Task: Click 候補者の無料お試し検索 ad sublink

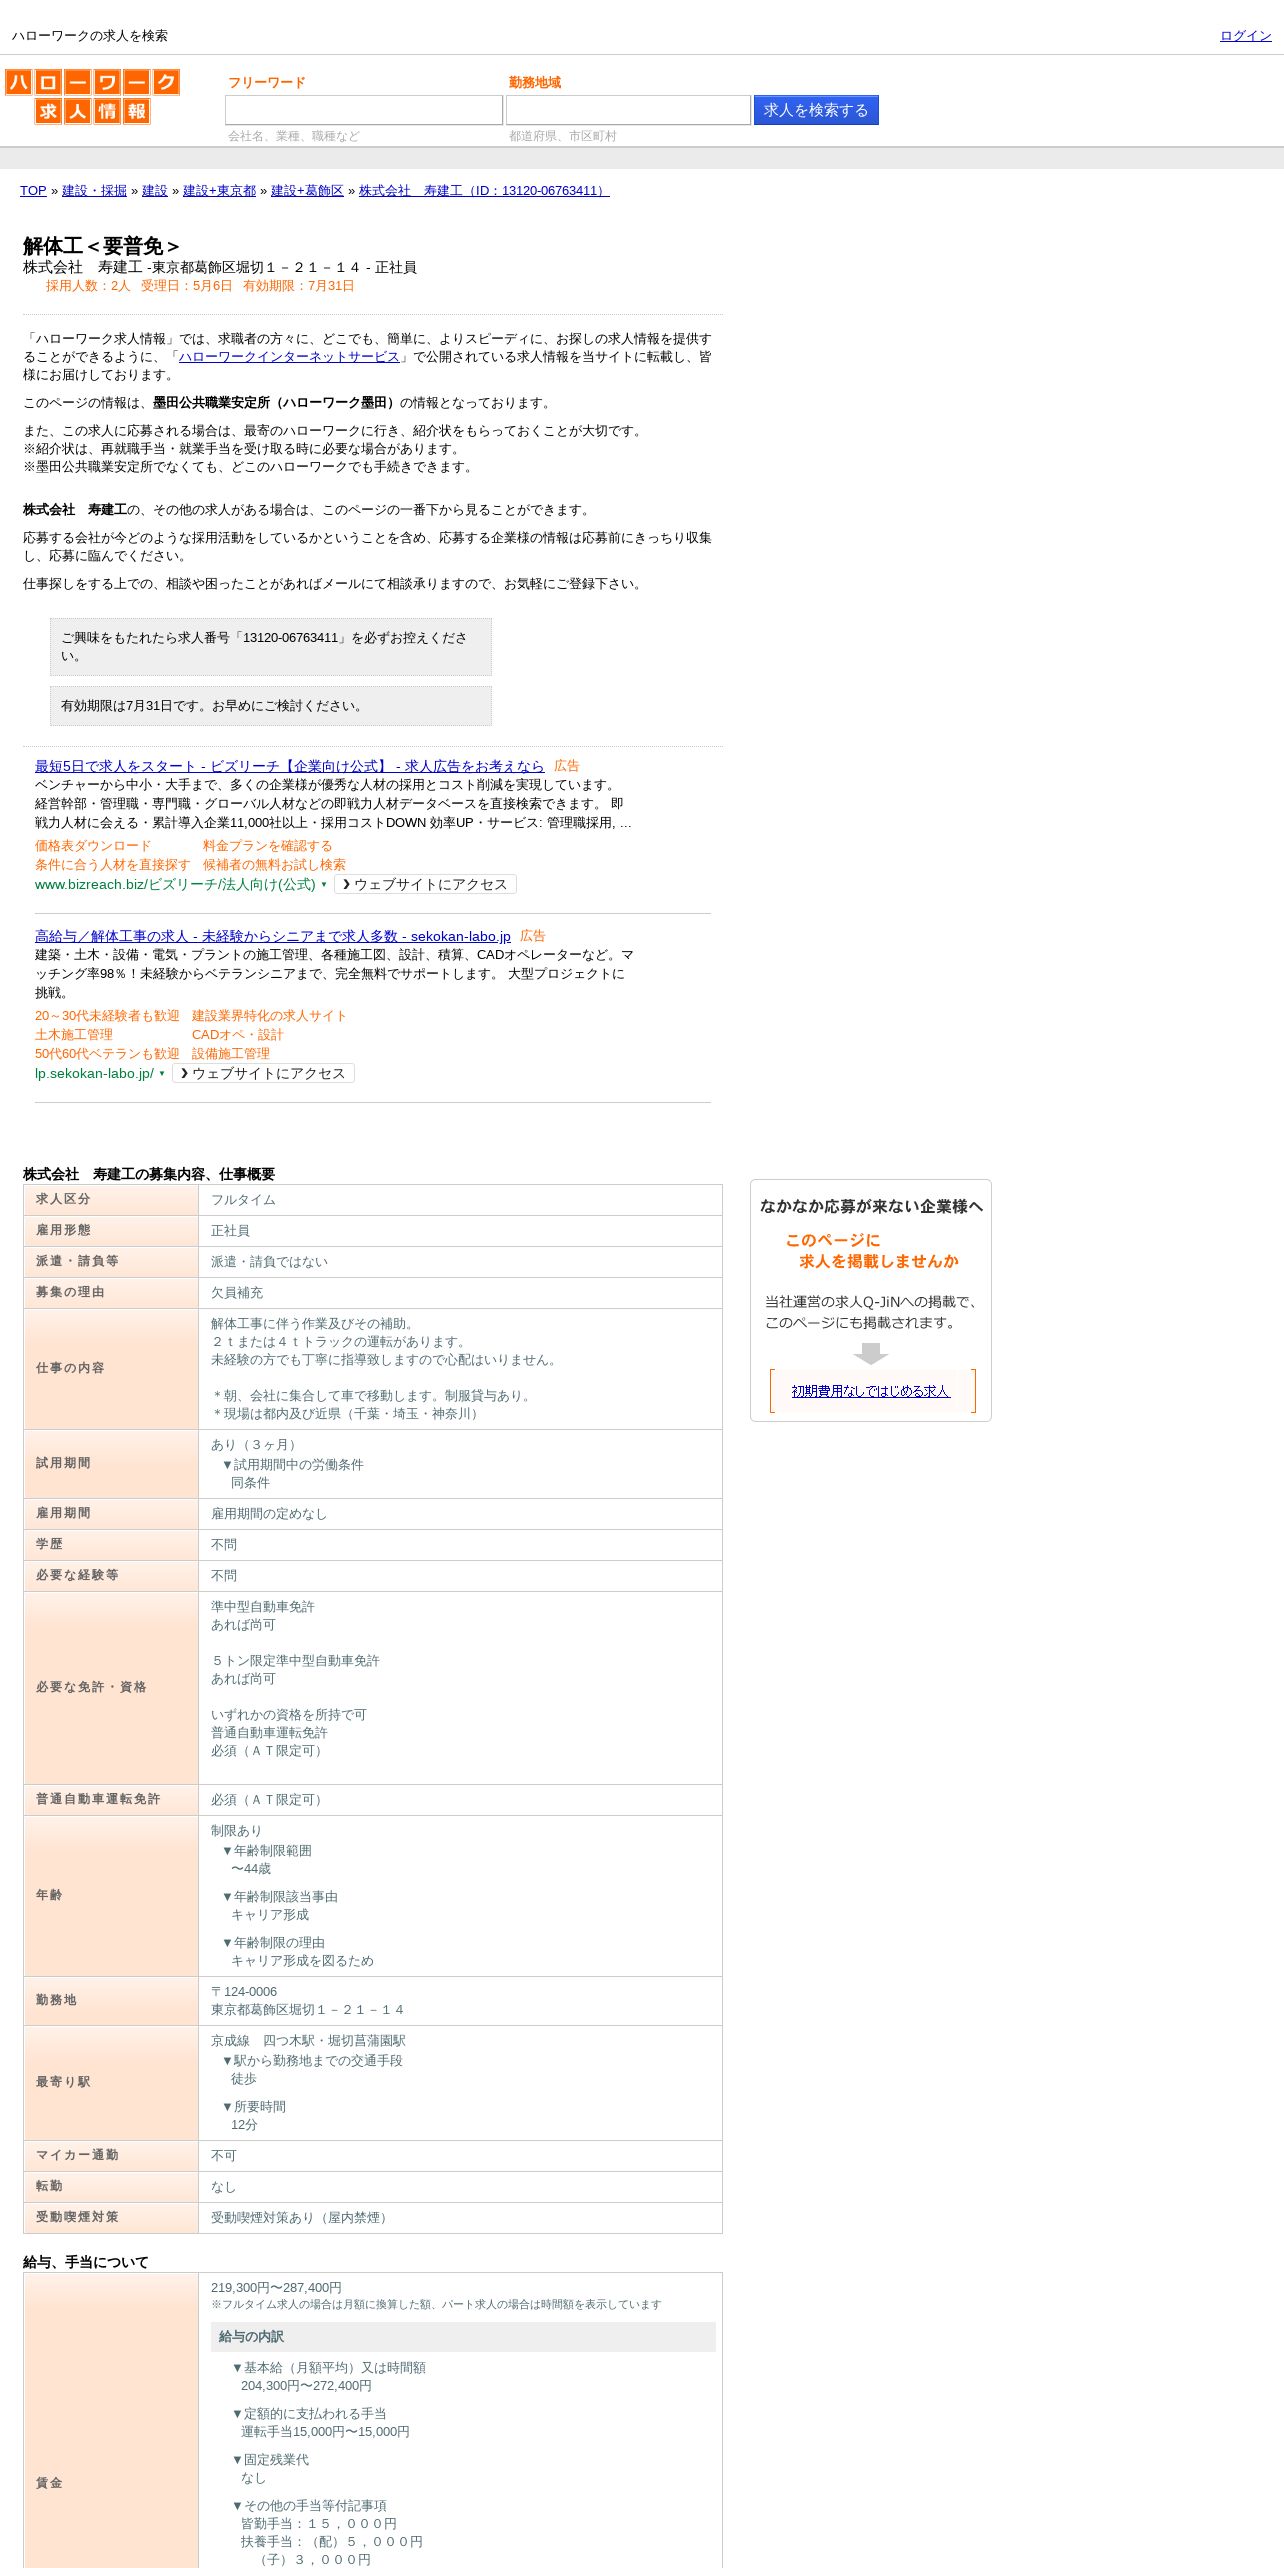Action: (274, 865)
